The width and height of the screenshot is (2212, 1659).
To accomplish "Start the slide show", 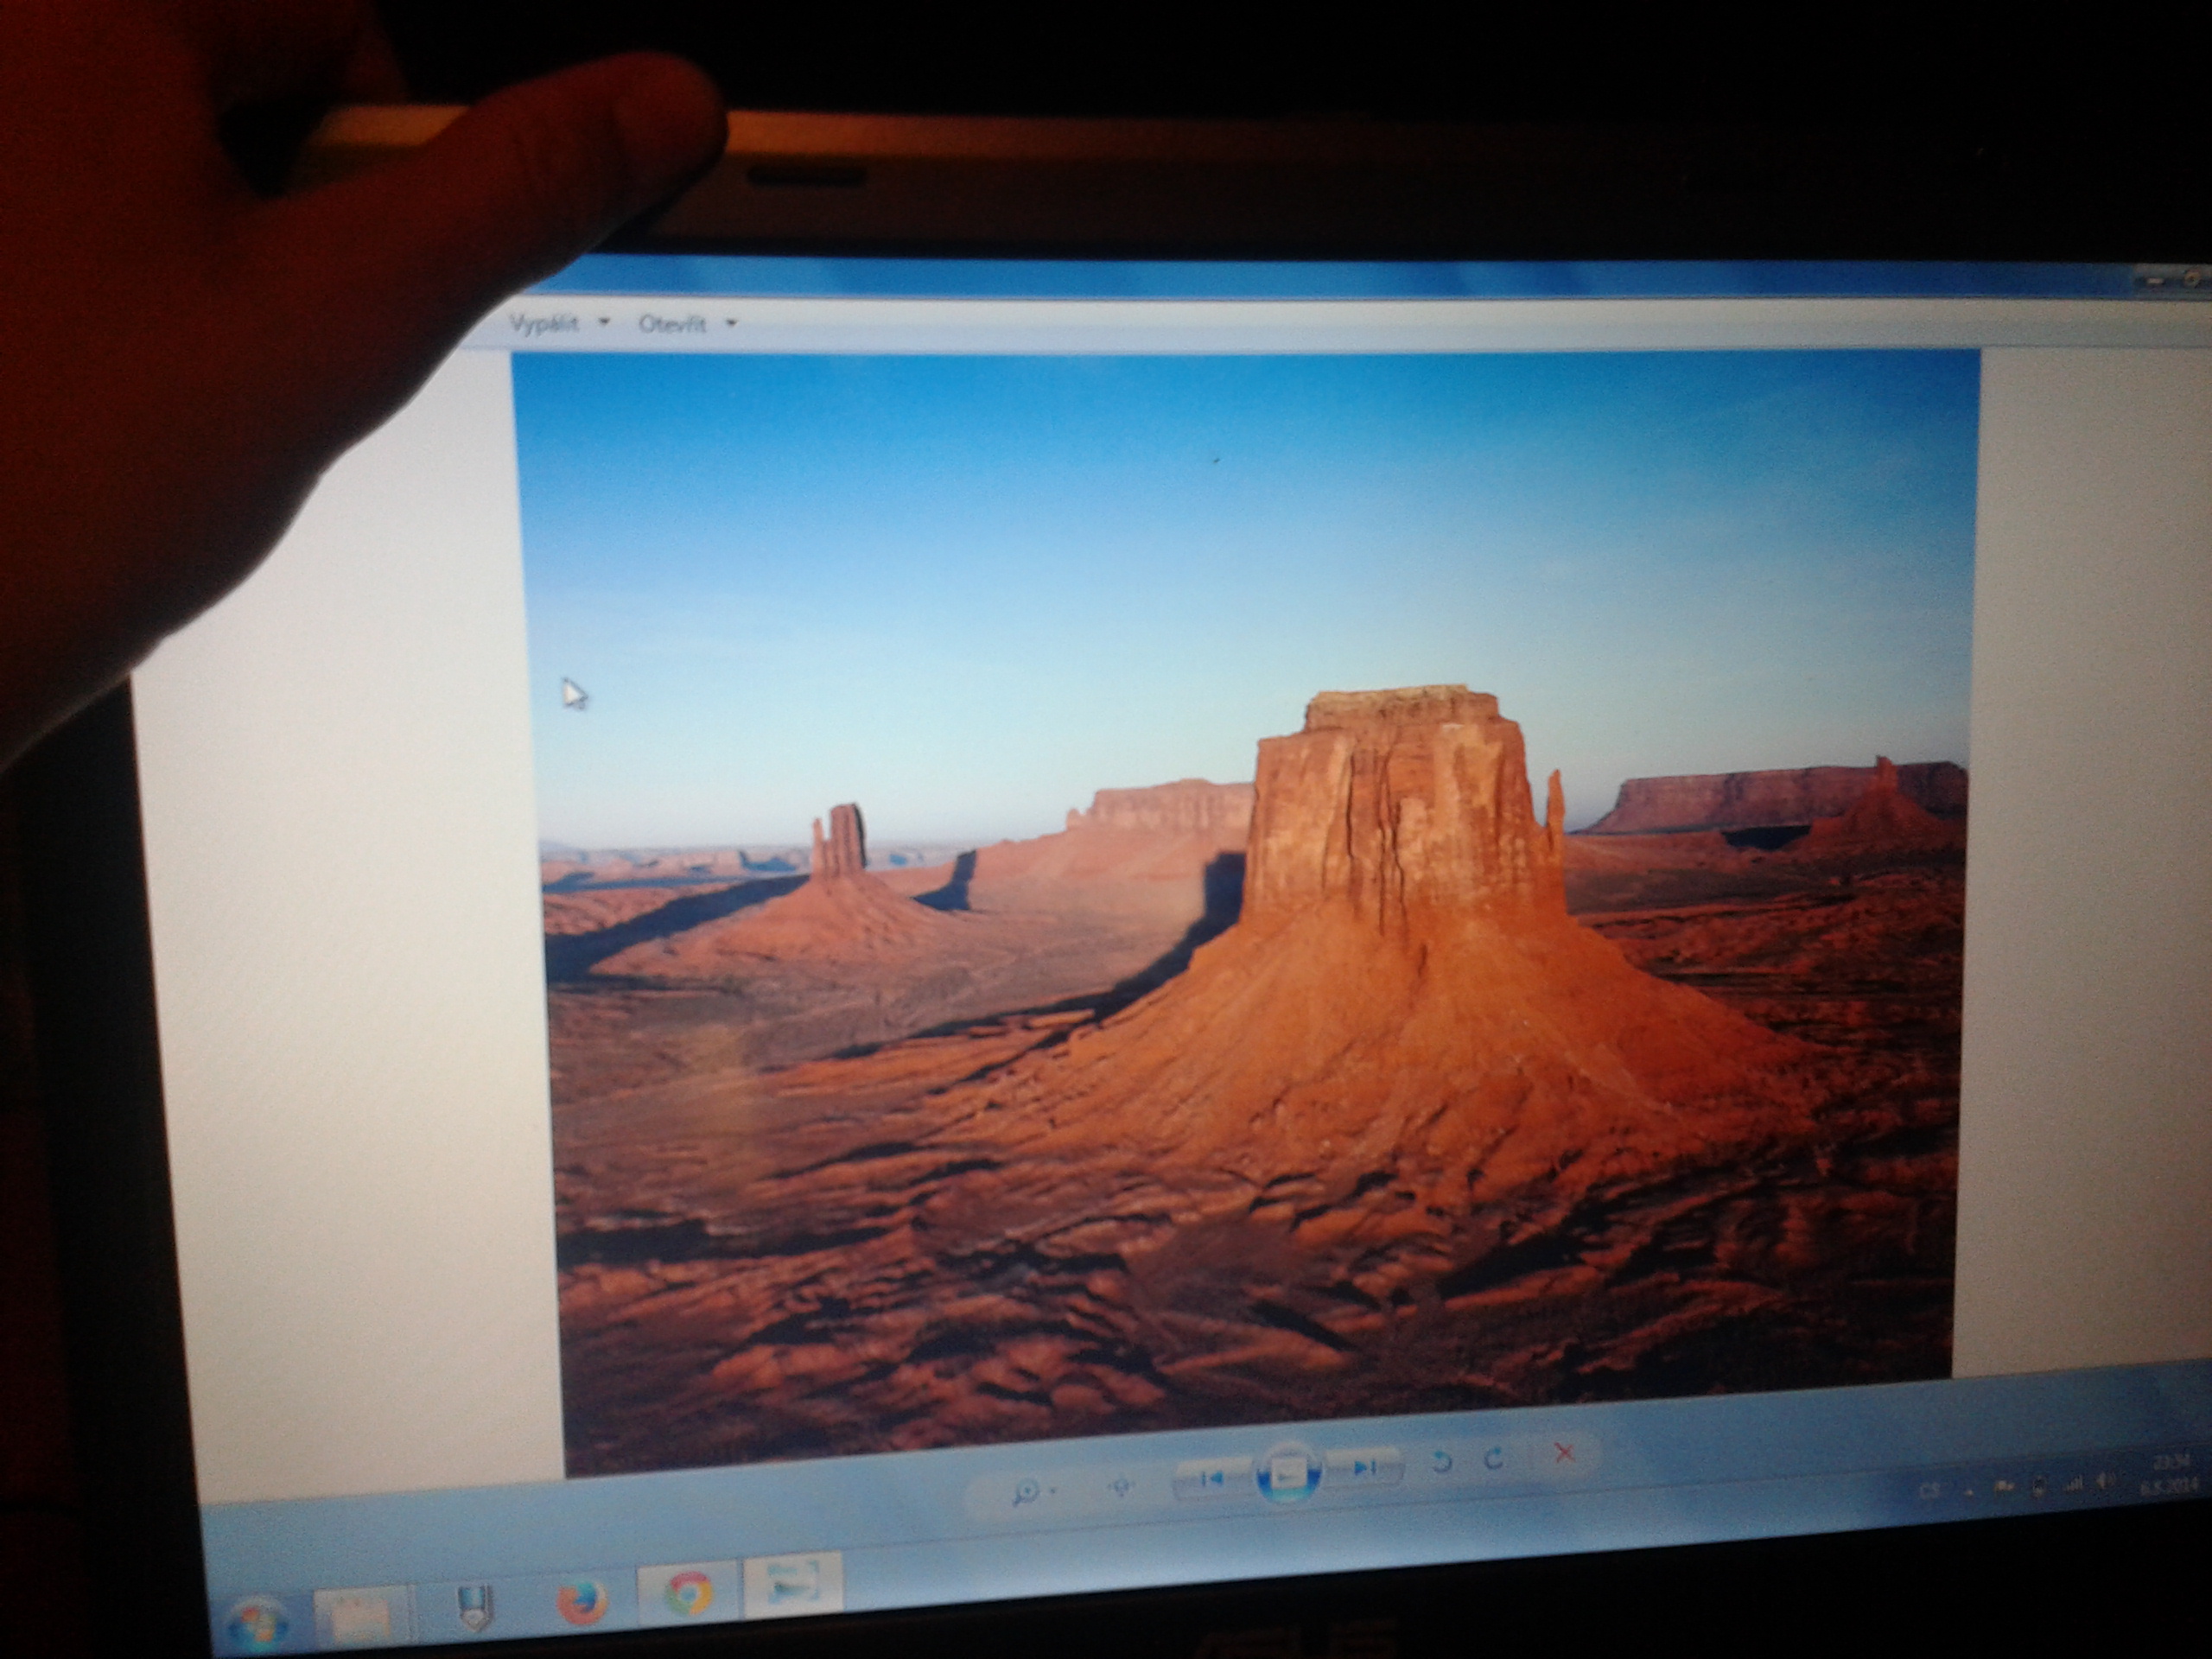I will pyautogui.click(x=1288, y=1472).
